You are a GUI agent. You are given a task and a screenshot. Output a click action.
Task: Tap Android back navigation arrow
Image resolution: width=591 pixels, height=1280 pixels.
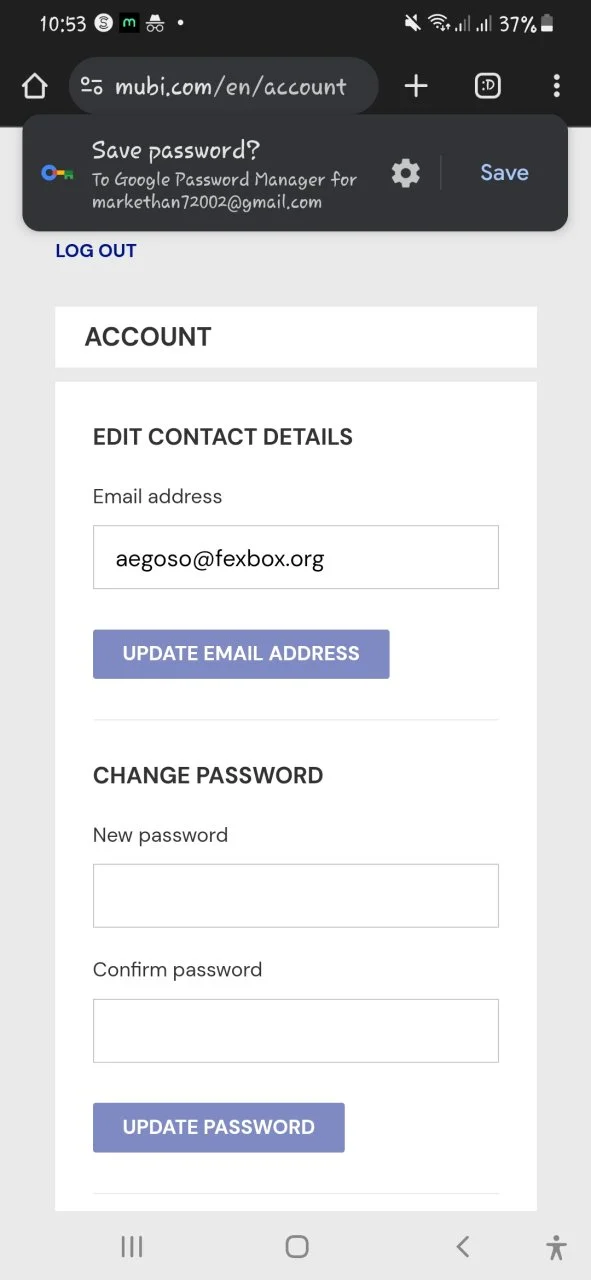[x=462, y=1246]
